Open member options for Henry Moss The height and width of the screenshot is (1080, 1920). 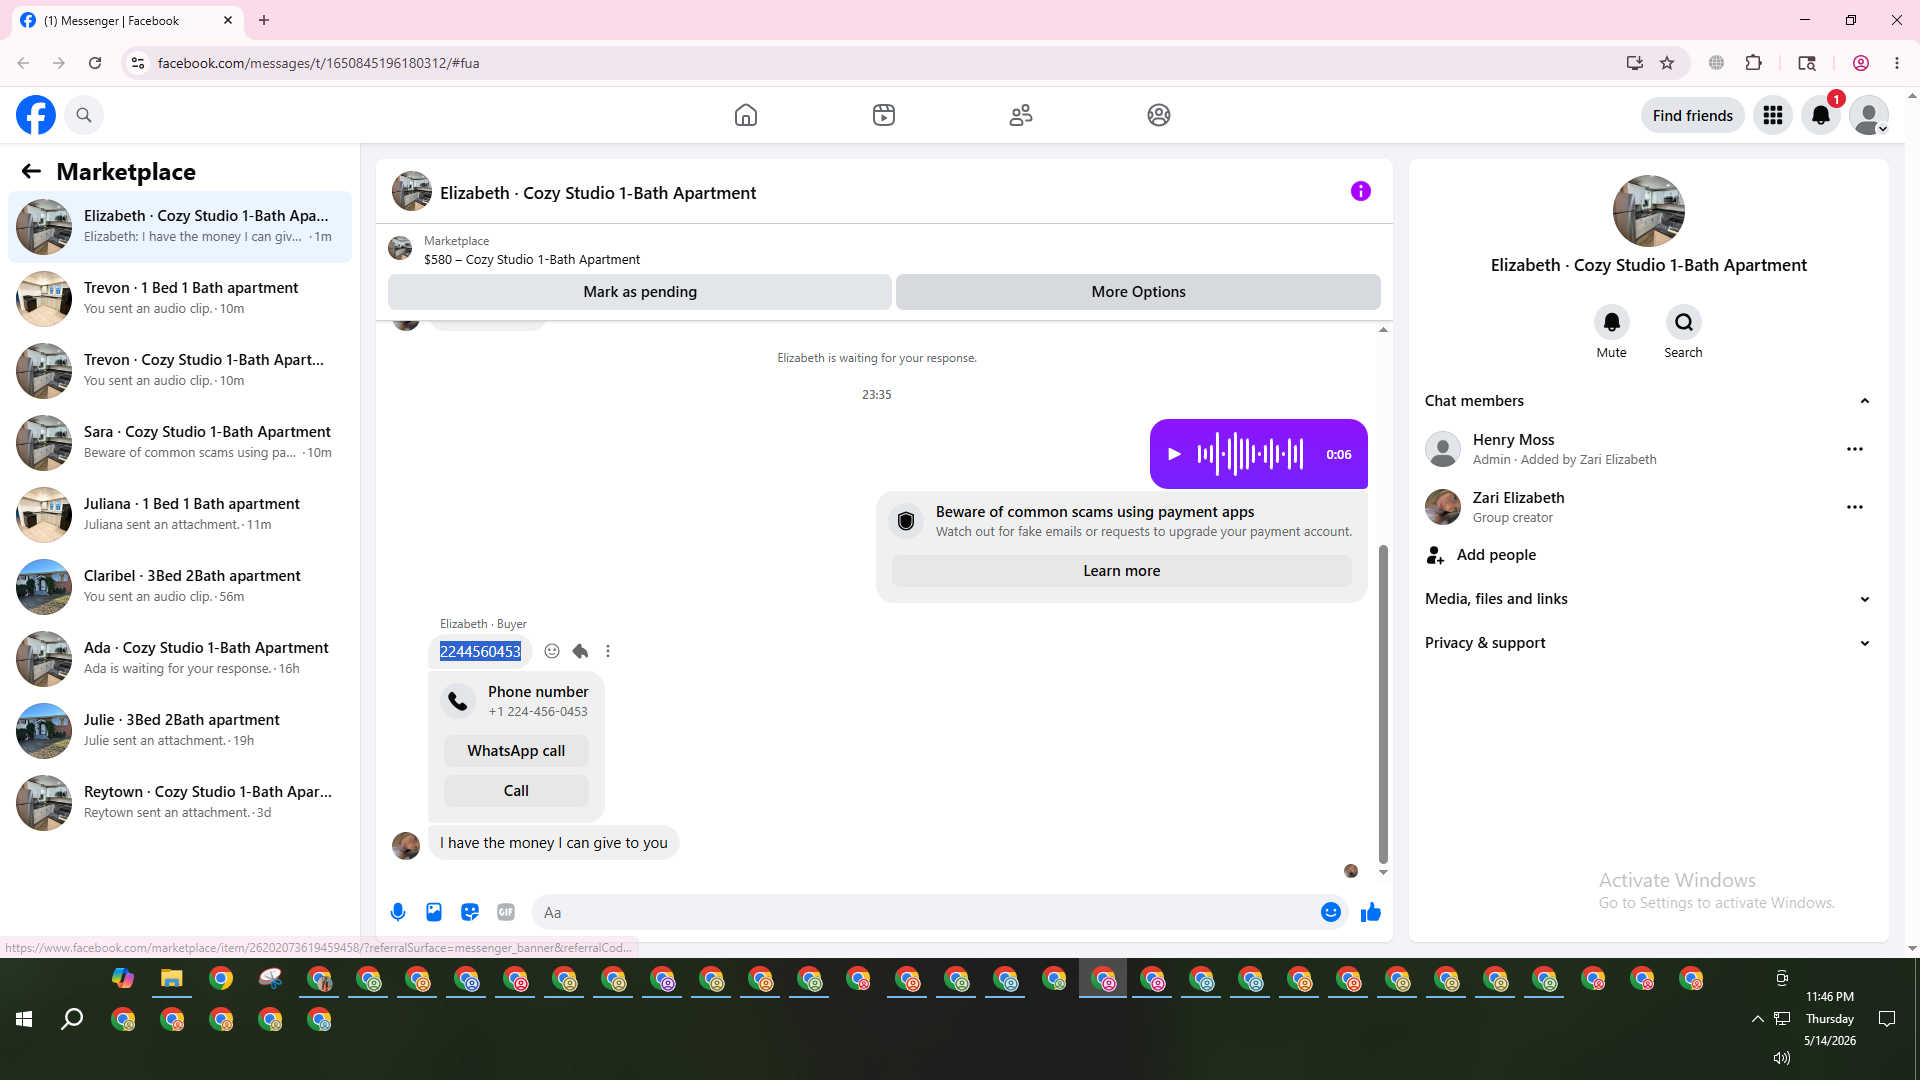click(1855, 449)
